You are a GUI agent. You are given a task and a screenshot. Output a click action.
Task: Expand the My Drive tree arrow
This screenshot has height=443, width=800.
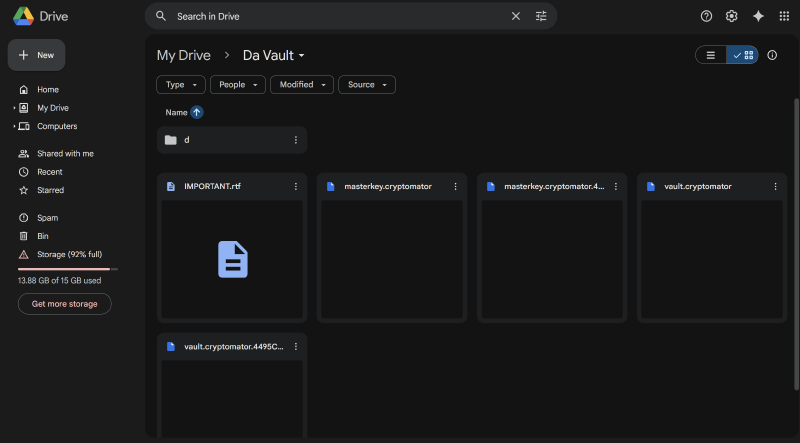coord(14,108)
